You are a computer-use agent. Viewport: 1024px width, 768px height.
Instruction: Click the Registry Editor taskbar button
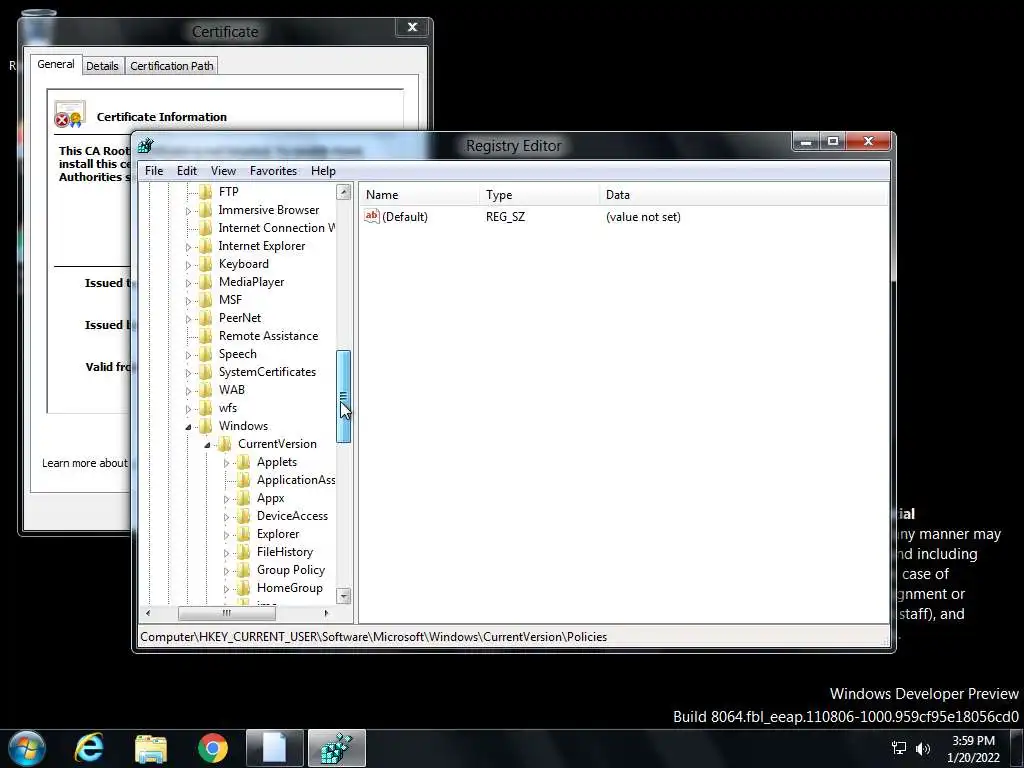pos(337,748)
